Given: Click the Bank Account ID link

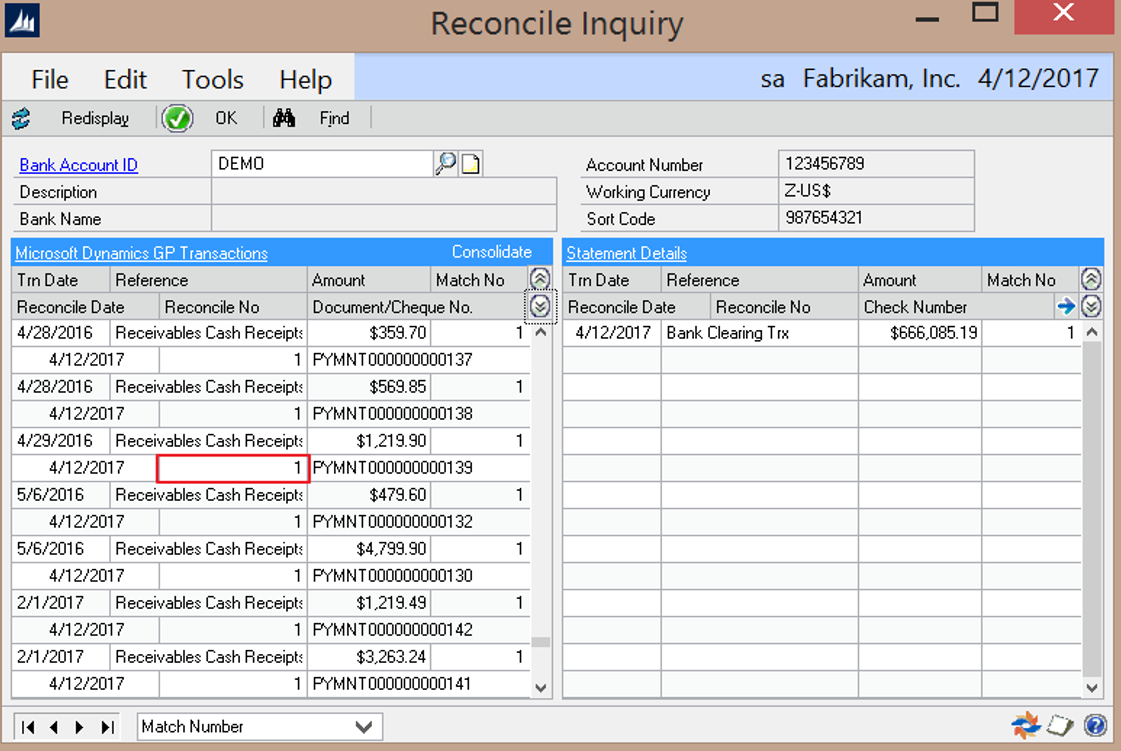Looking at the screenshot, I should click(x=78, y=165).
